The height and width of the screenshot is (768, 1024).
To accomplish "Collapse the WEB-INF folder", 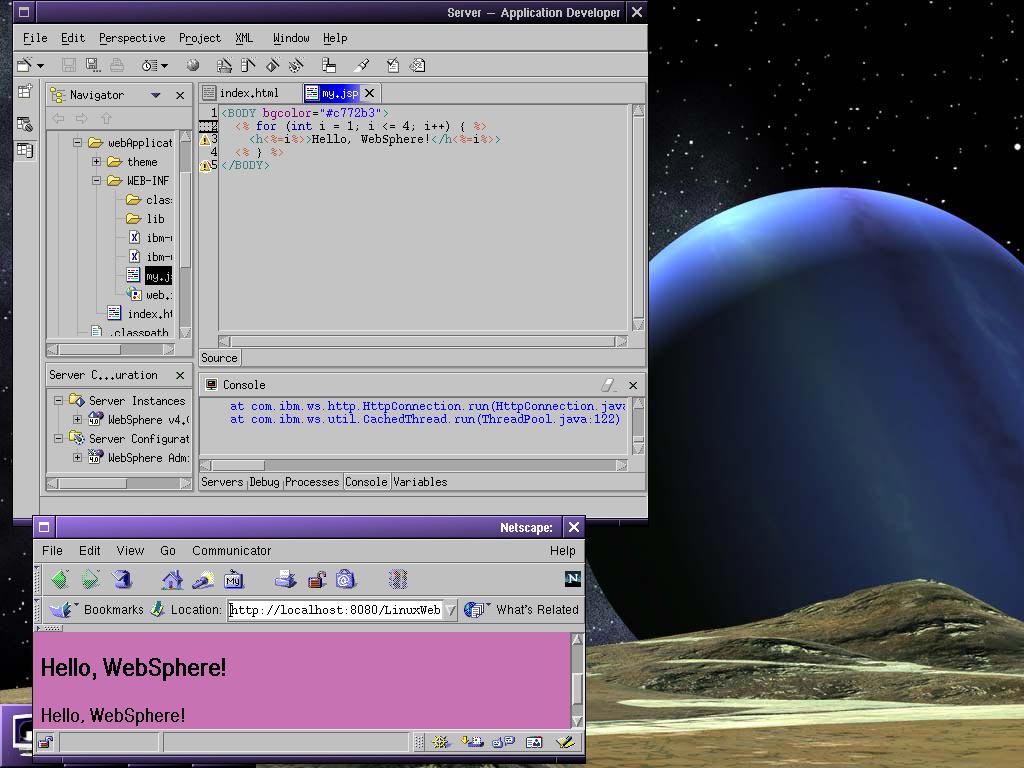I will [x=96, y=180].
